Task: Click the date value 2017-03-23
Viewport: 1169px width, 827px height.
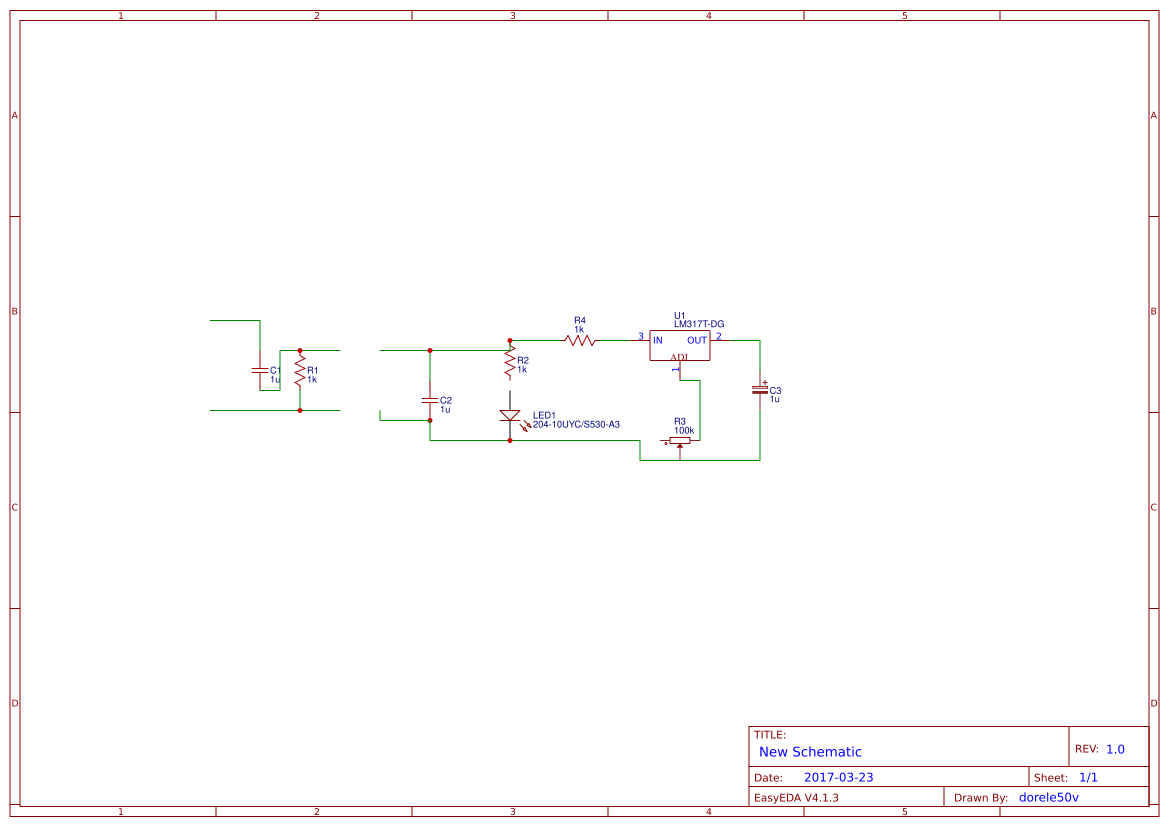Action: click(x=838, y=777)
